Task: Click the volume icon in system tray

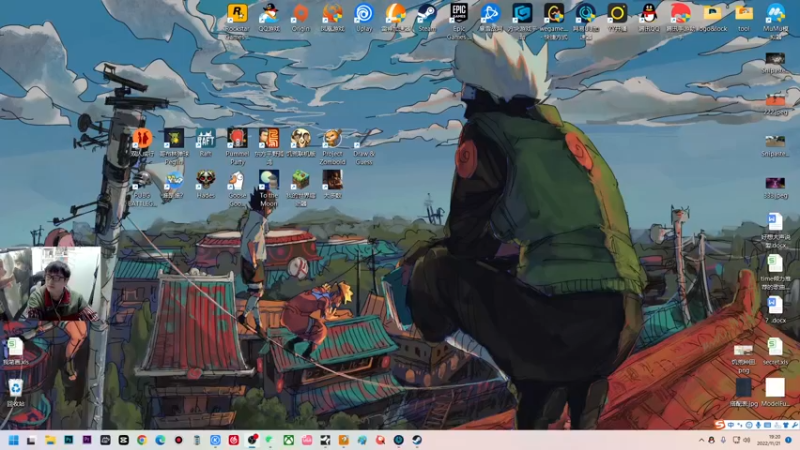Action: [x=747, y=440]
